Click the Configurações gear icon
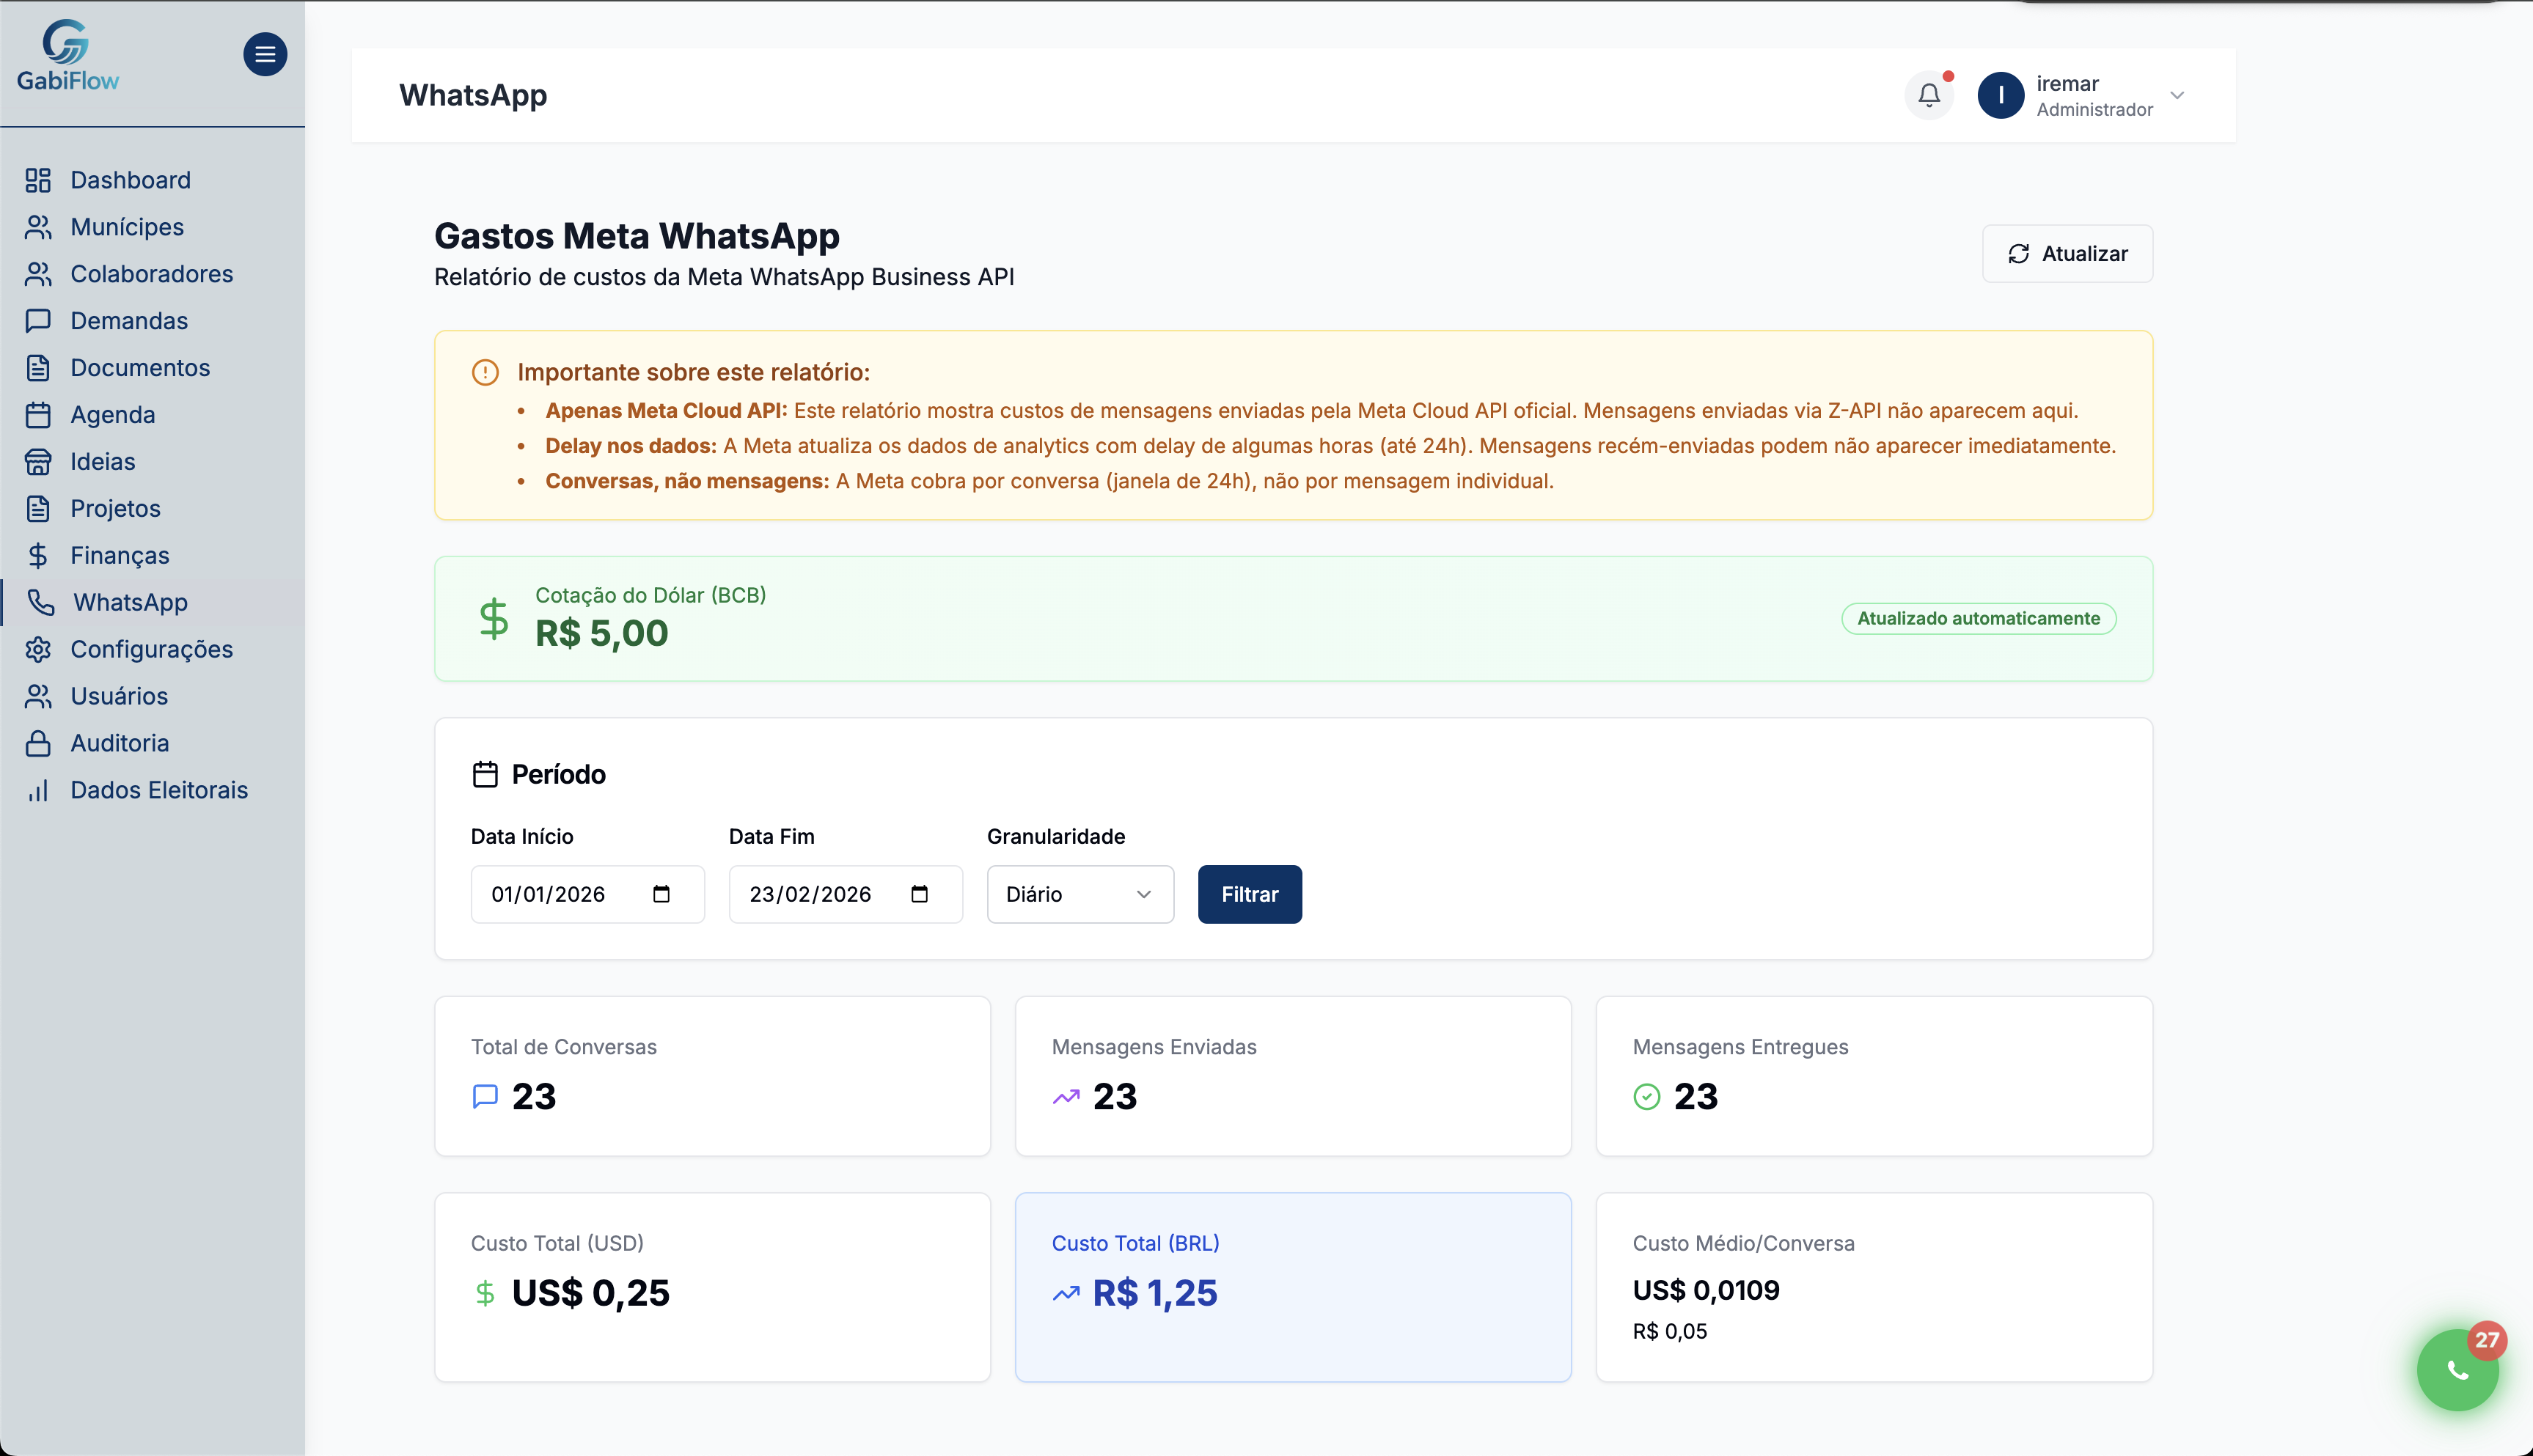2533x1456 pixels. (x=38, y=649)
